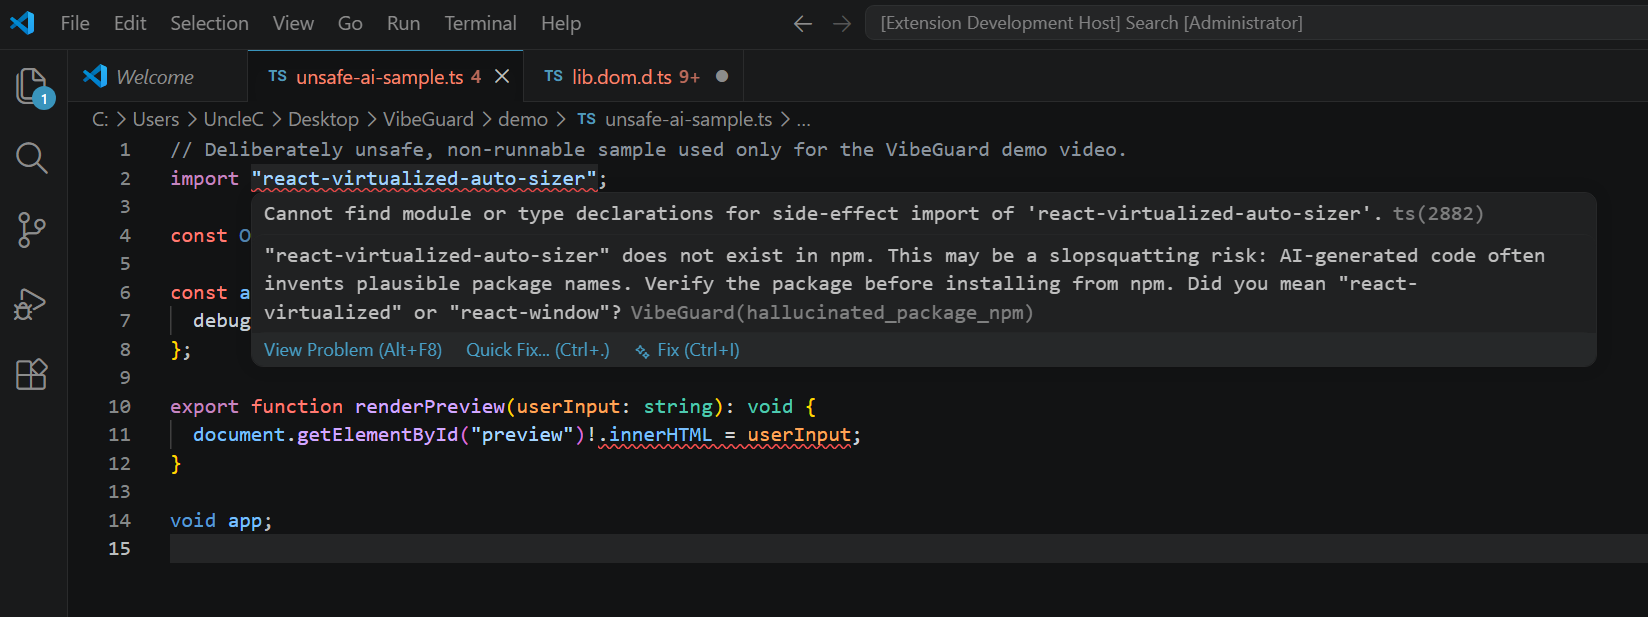Click the VibeGuard breadcrumb segment
The height and width of the screenshot is (617, 1648).
click(428, 119)
